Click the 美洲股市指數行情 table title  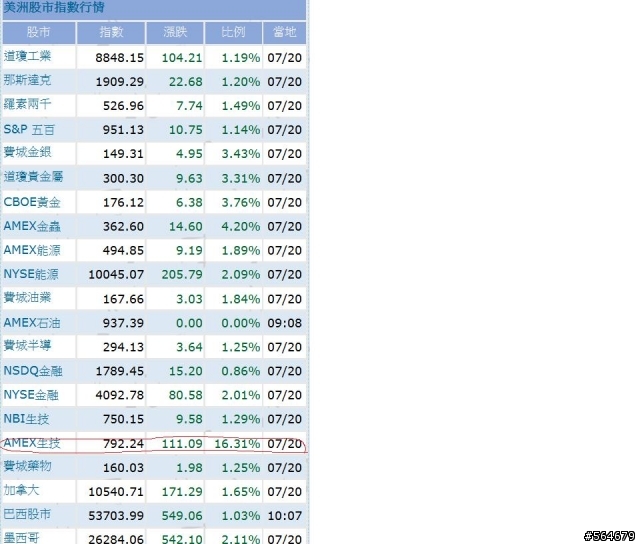point(54,7)
